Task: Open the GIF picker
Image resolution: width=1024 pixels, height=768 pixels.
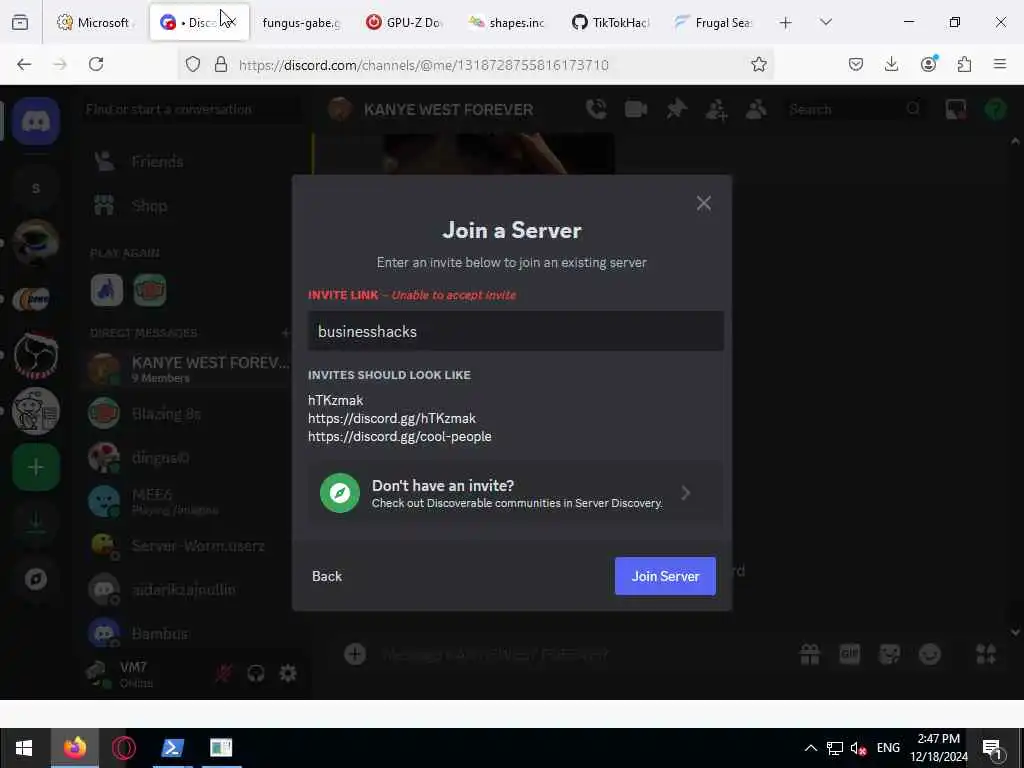Action: (x=849, y=654)
